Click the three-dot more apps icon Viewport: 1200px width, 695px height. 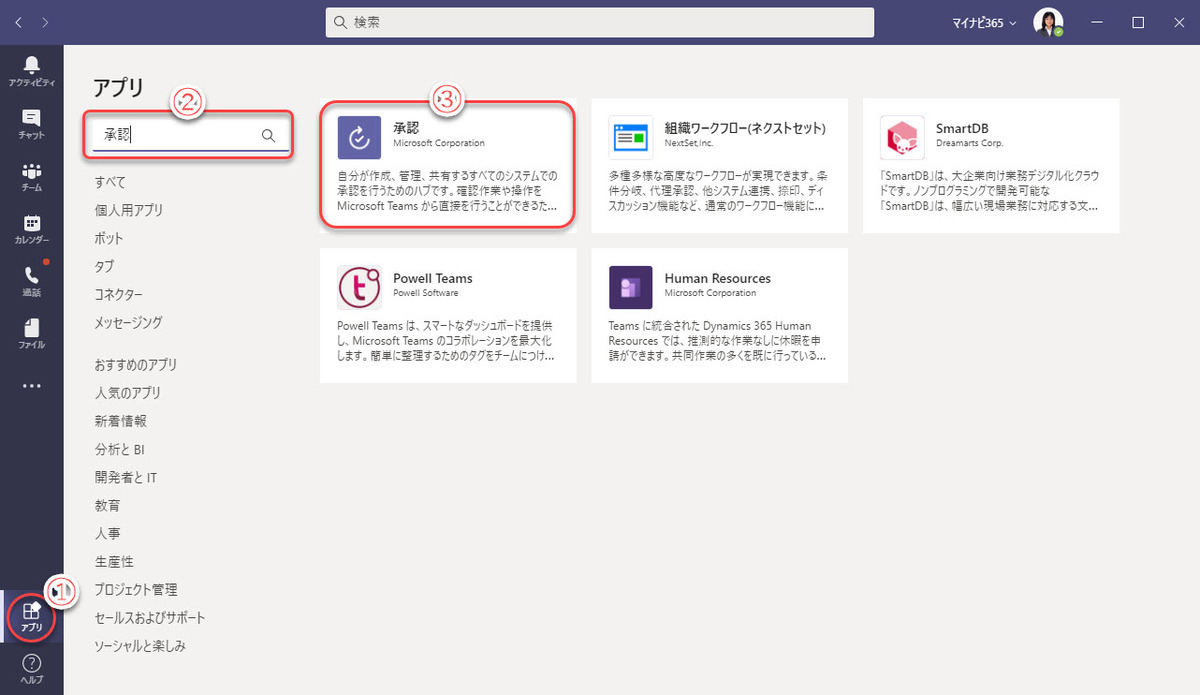31,386
